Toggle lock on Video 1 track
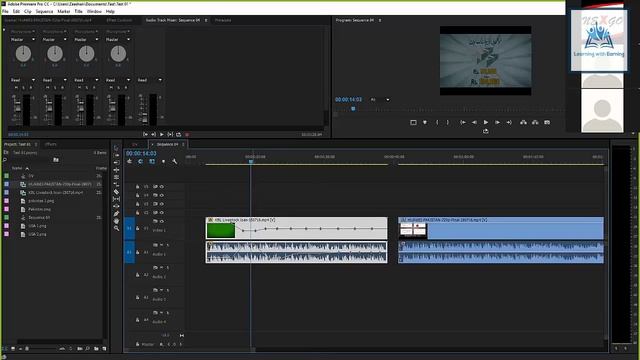This screenshot has width=640, height=360. [x=138, y=229]
